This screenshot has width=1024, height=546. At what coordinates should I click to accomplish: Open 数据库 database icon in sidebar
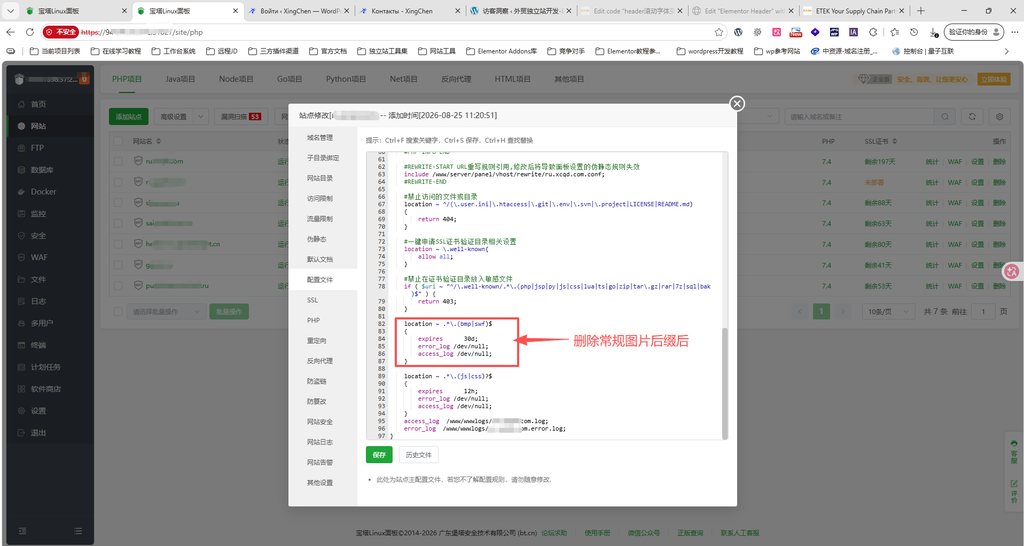[x=22, y=170]
